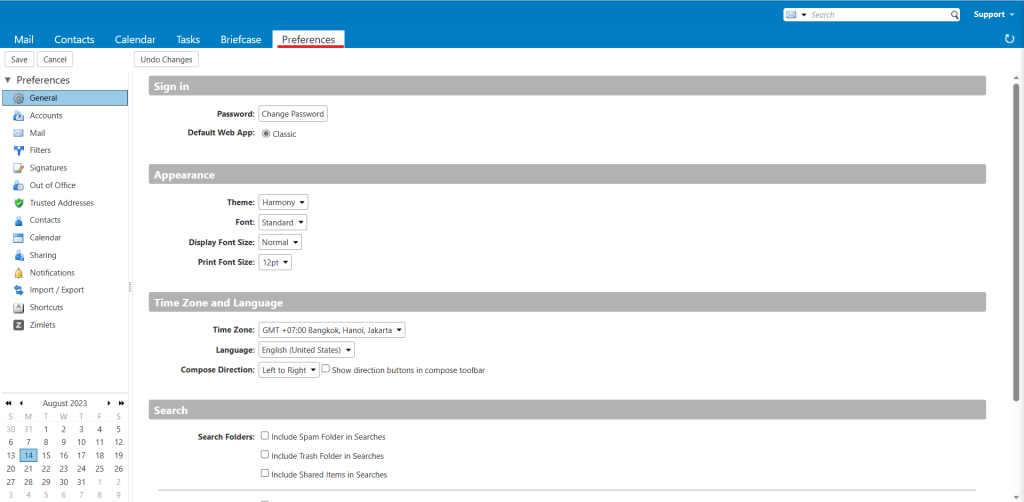Click the Undo Changes button

point(166,60)
